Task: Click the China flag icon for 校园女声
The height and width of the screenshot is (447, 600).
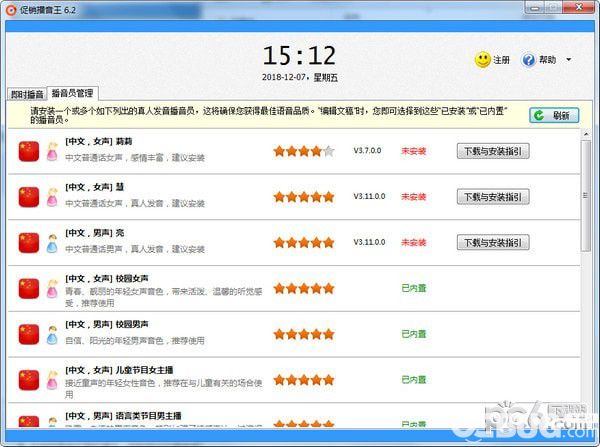Action: 29,288
